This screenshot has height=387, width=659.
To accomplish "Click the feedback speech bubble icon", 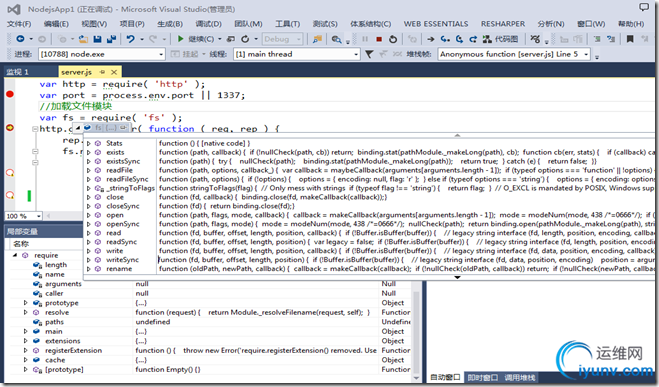I will [643, 7].
